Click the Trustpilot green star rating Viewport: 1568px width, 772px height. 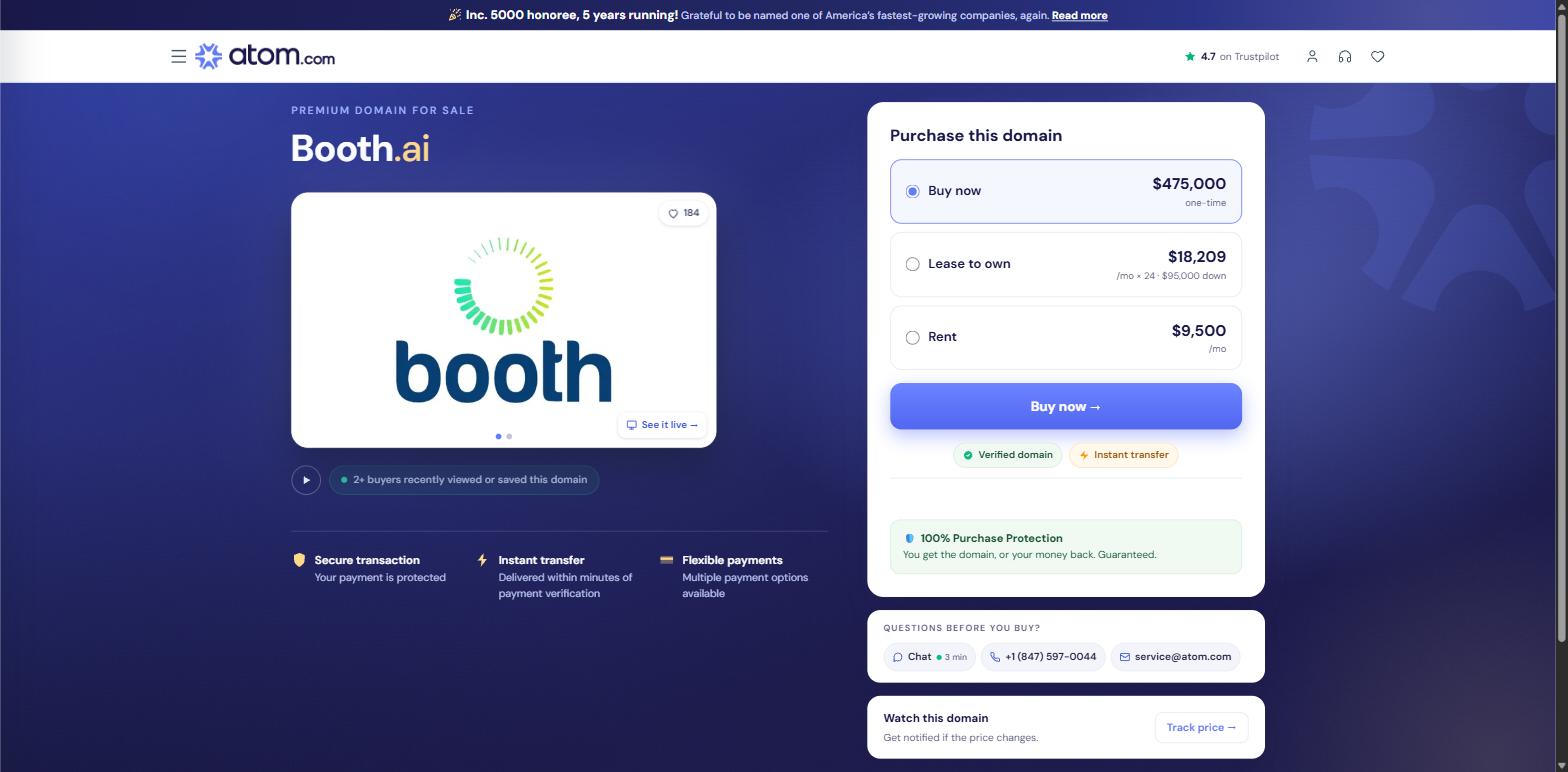click(x=1190, y=57)
